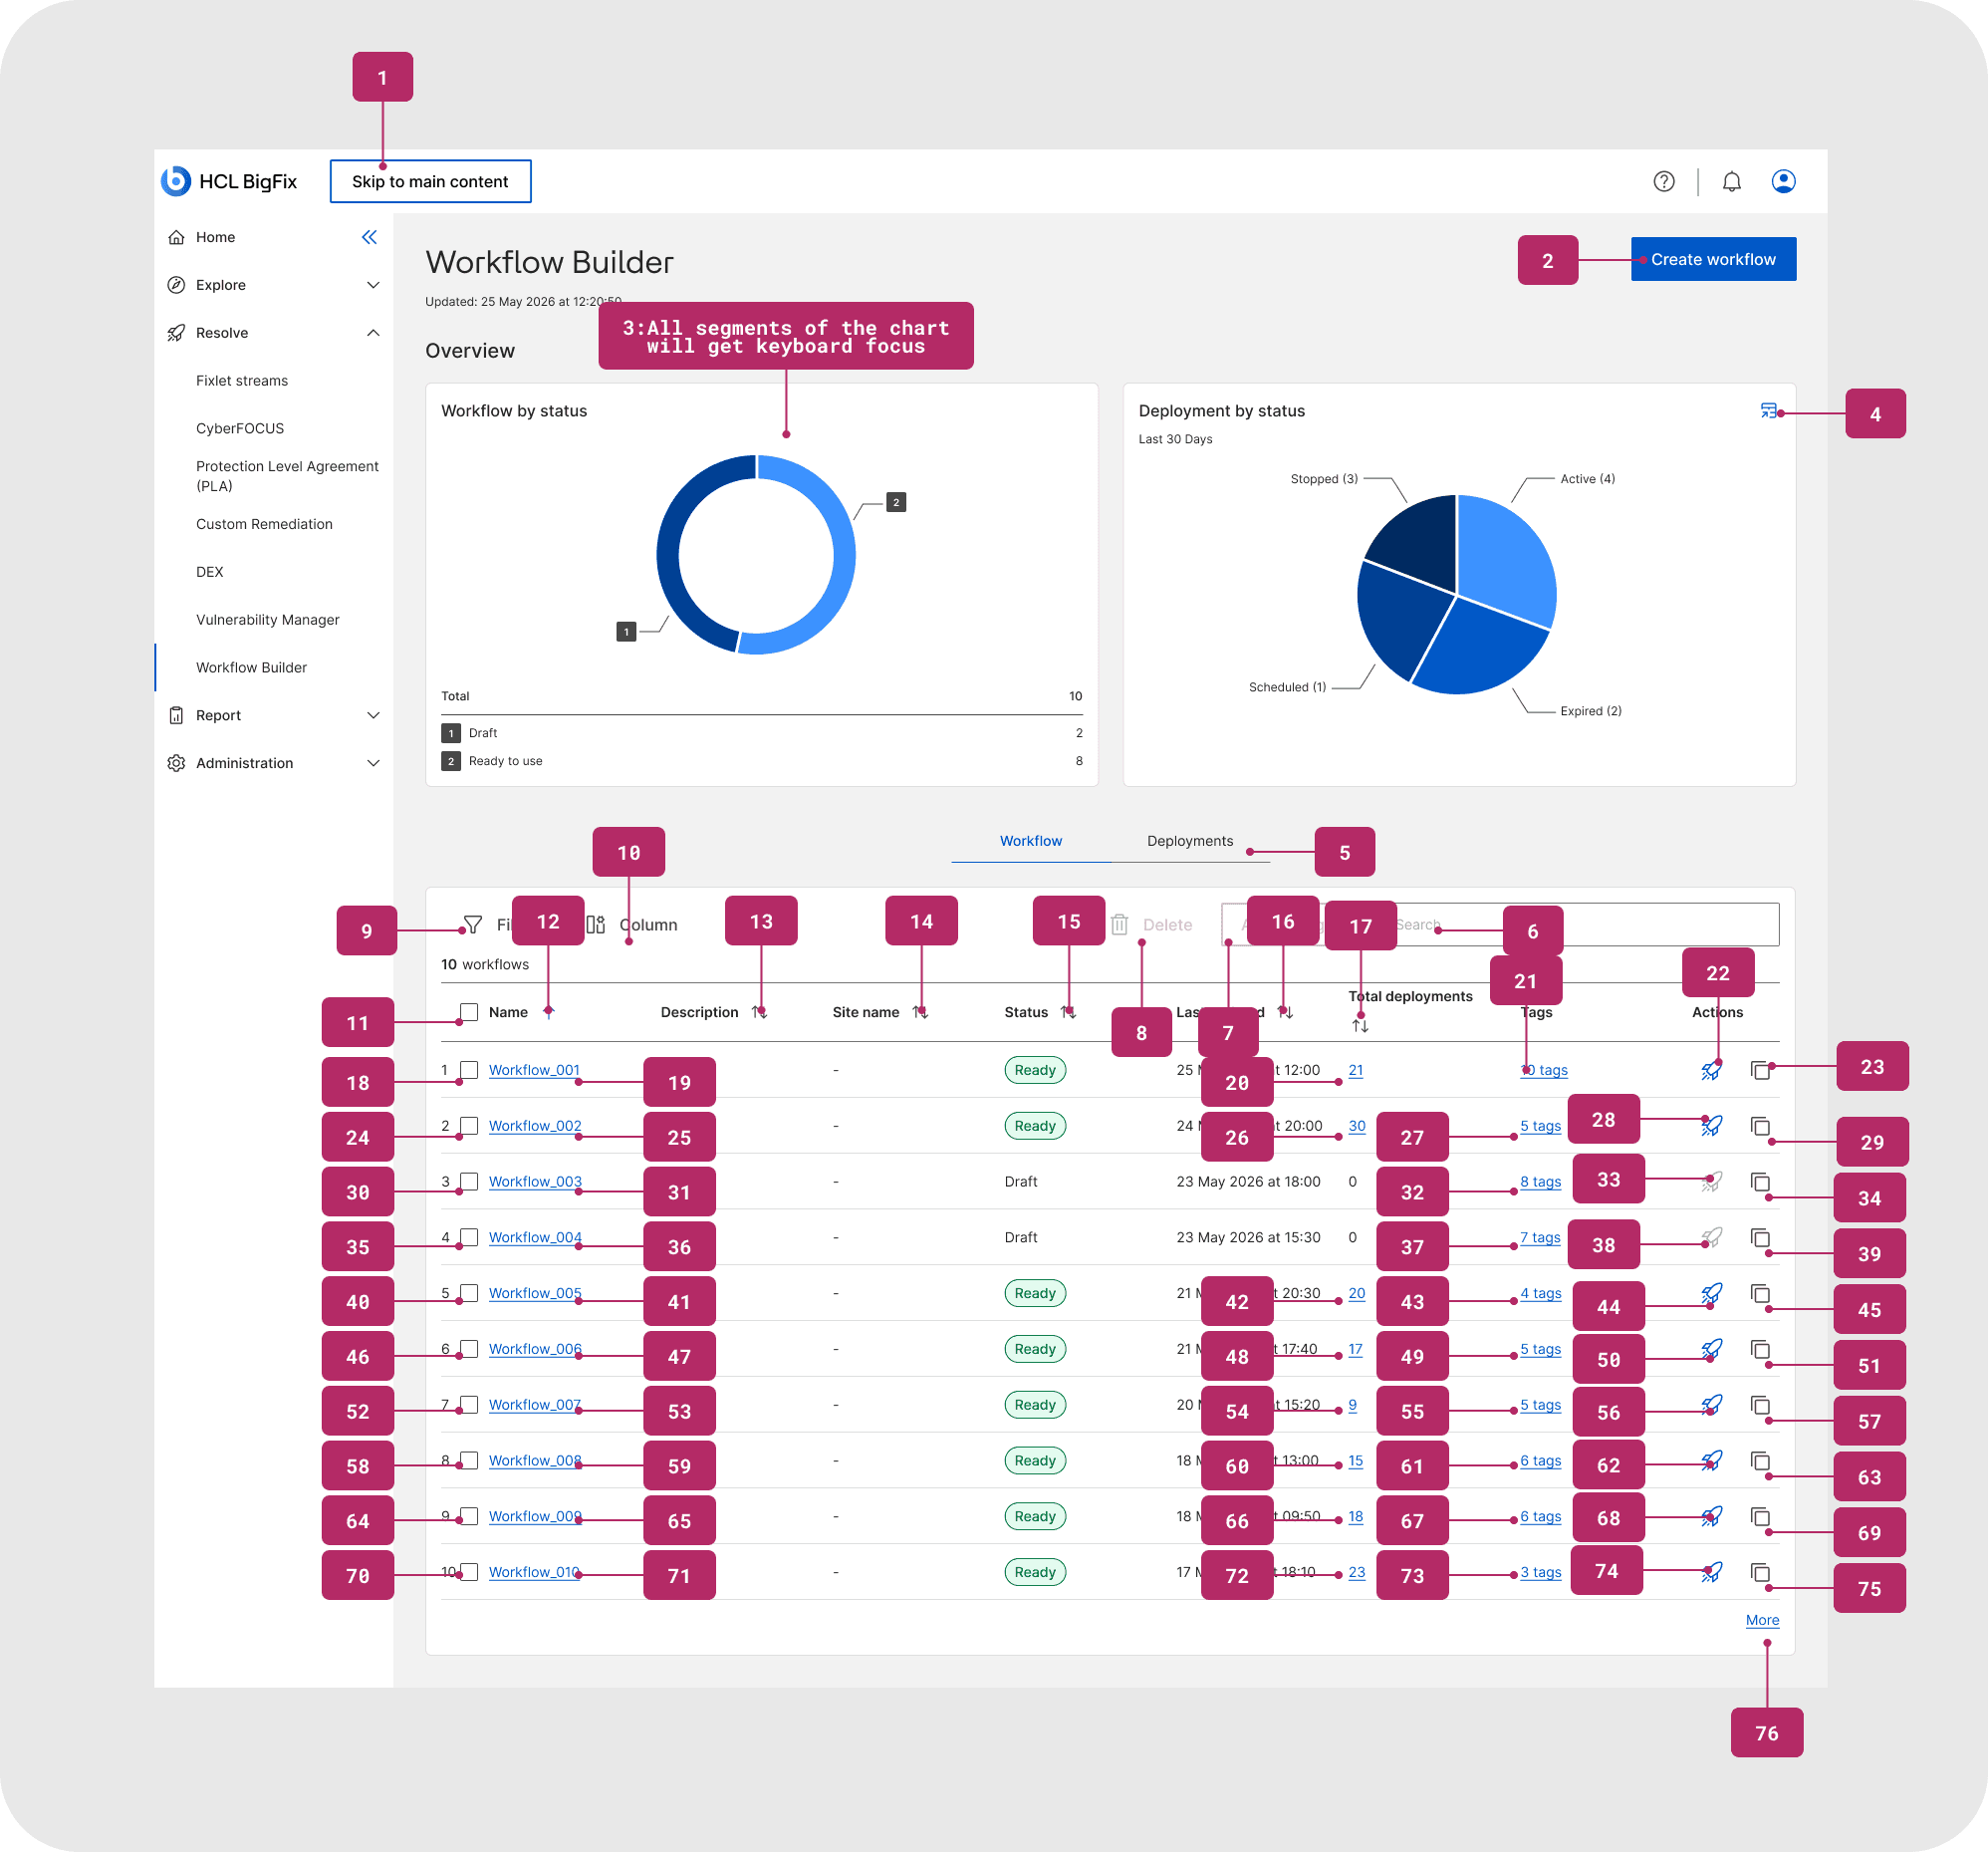Click the deploy rocket icon for Workflow_009
Screen dimensions: 1988x1852
coord(1712,1517)
